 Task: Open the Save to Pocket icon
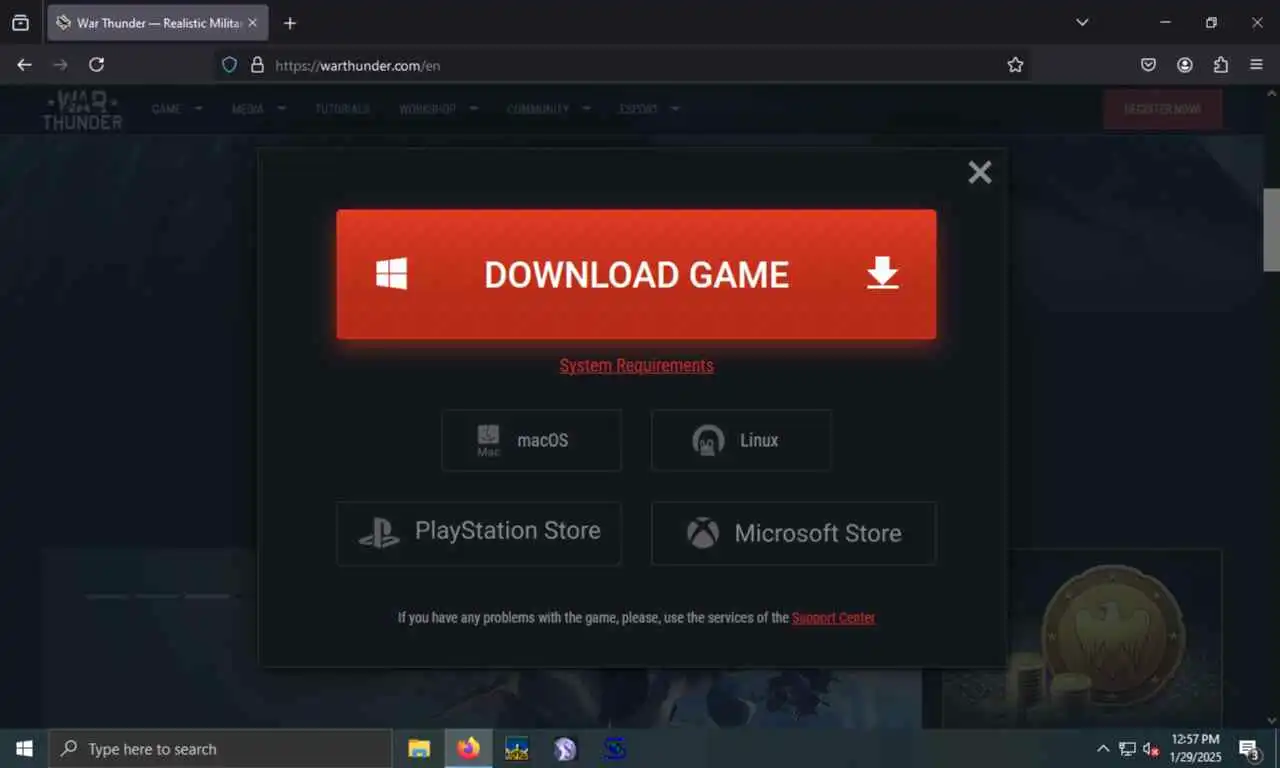[1149, 65]
